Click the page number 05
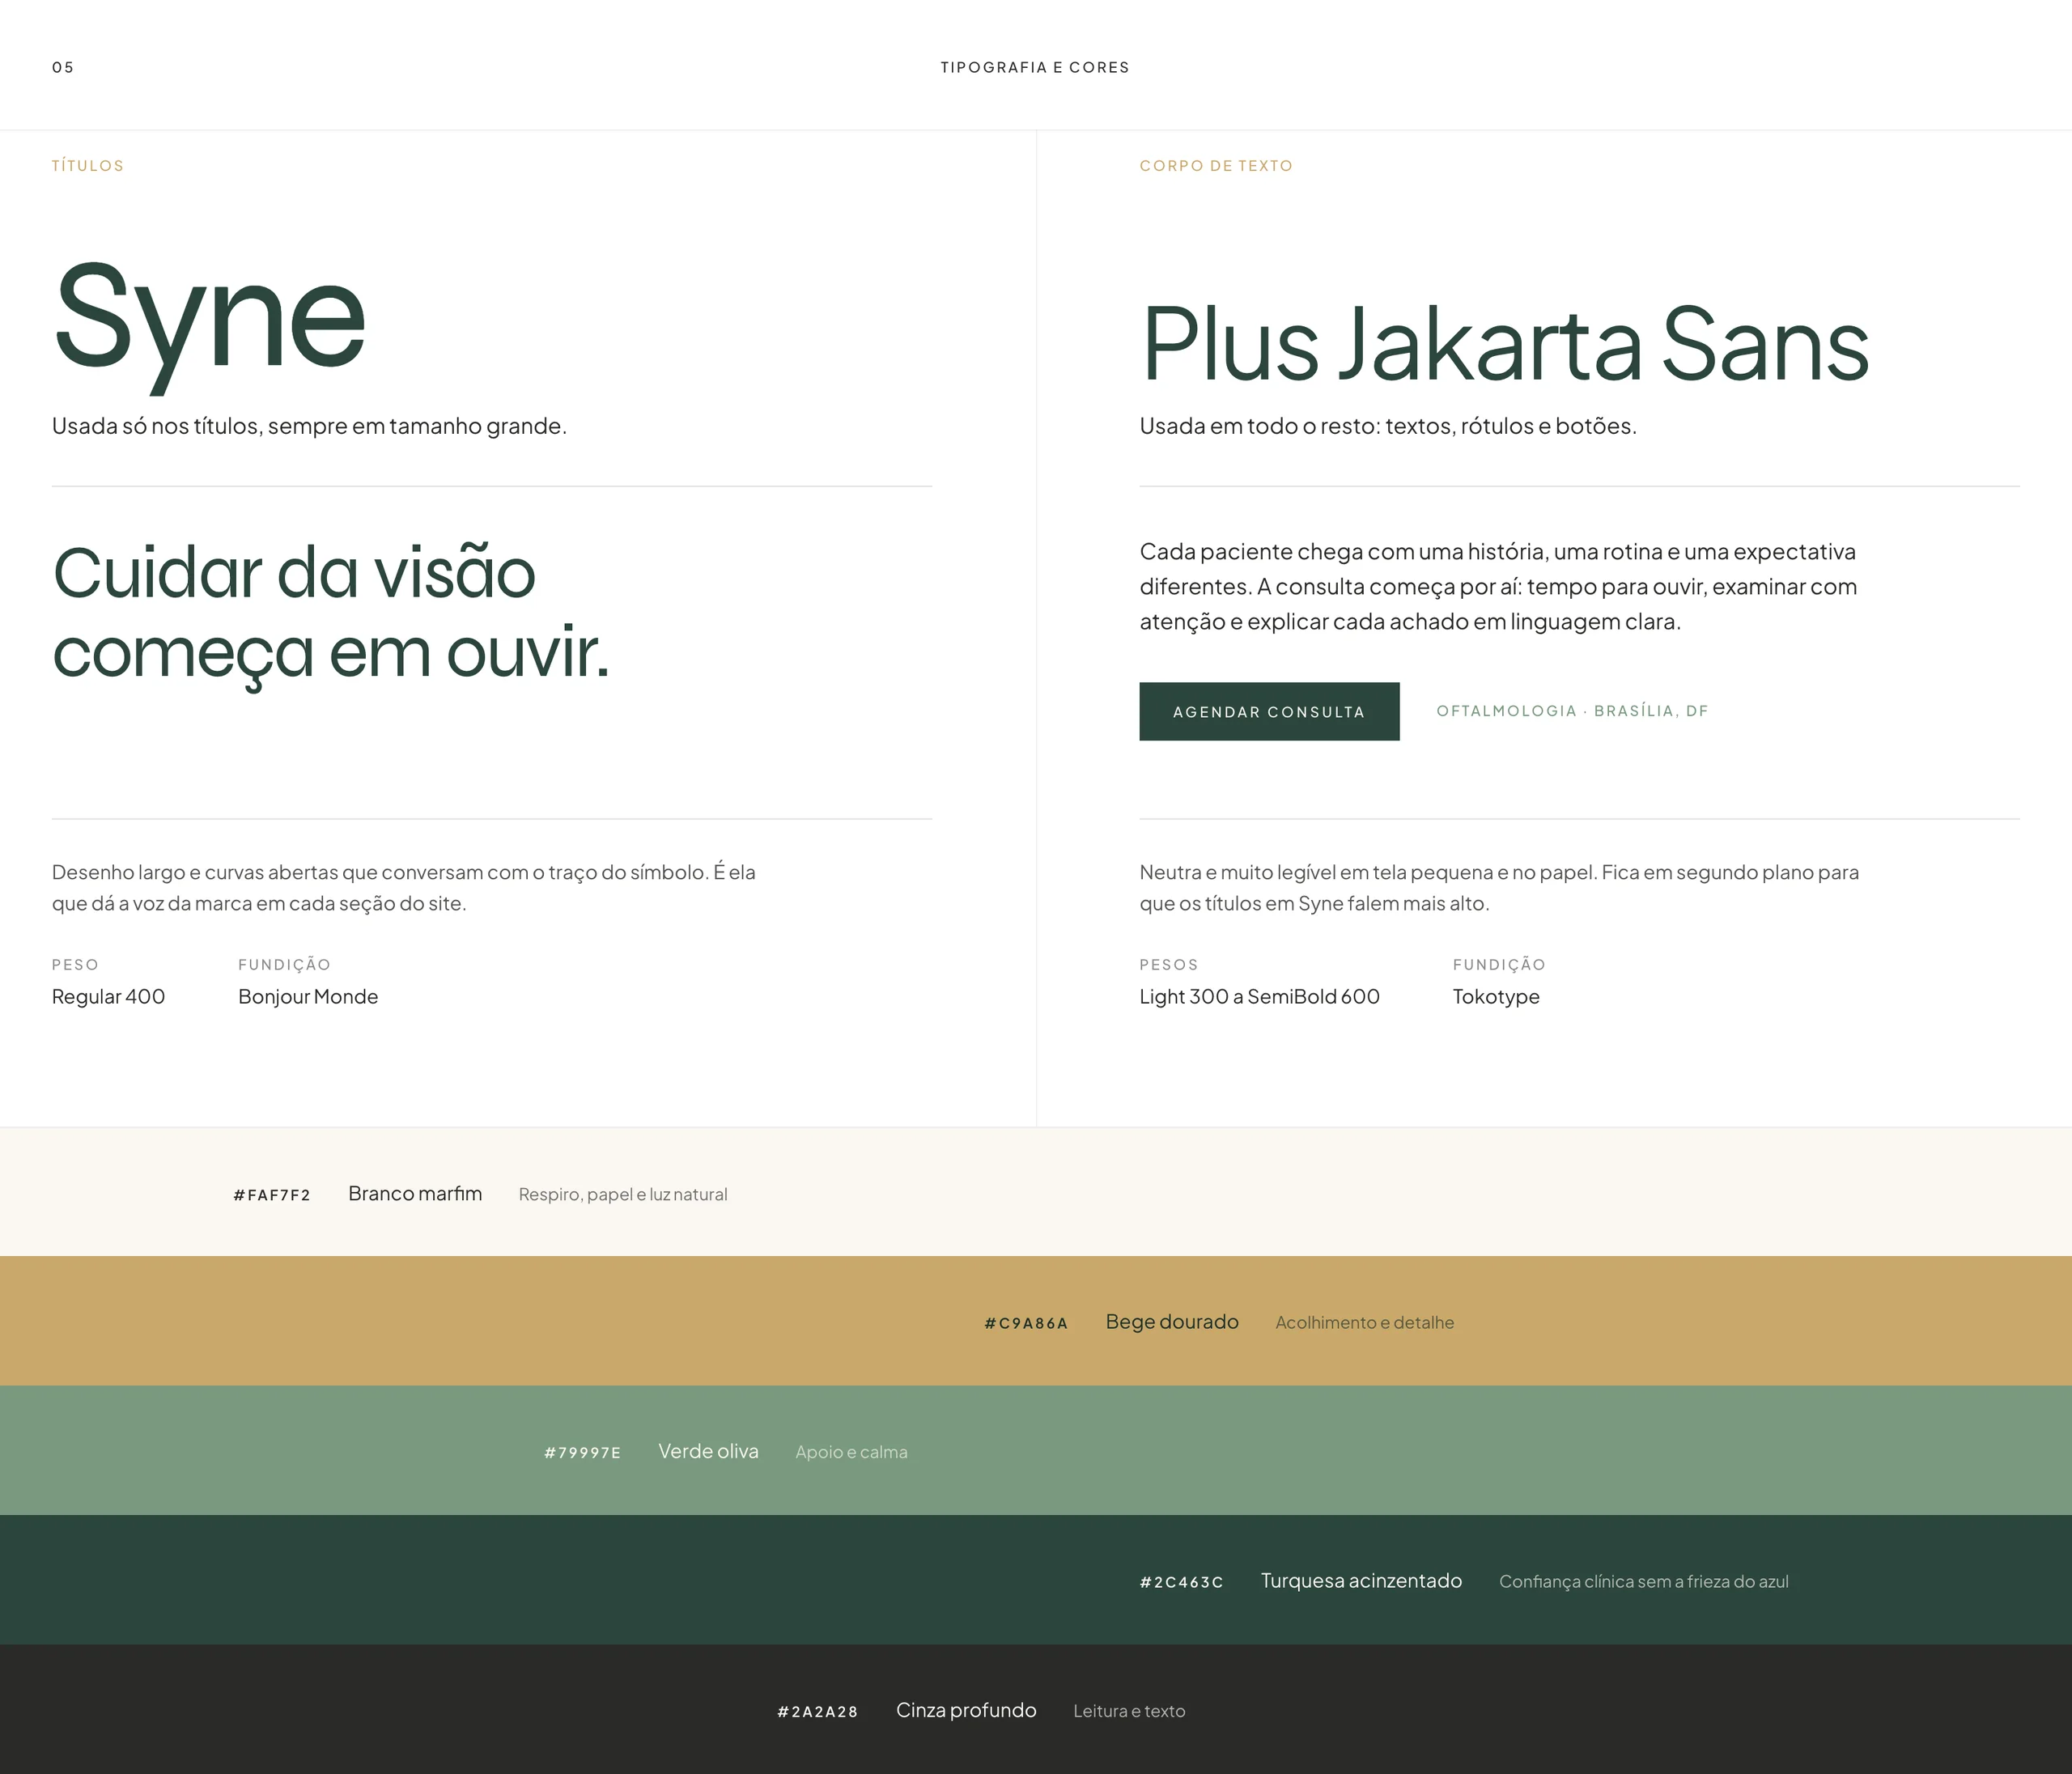The width and height of the screenshot is (2072, 1774). point(63,67)
